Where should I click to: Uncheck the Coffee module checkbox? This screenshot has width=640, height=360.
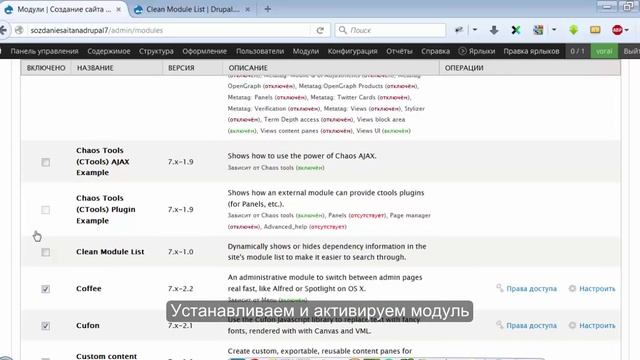point(46,289)
